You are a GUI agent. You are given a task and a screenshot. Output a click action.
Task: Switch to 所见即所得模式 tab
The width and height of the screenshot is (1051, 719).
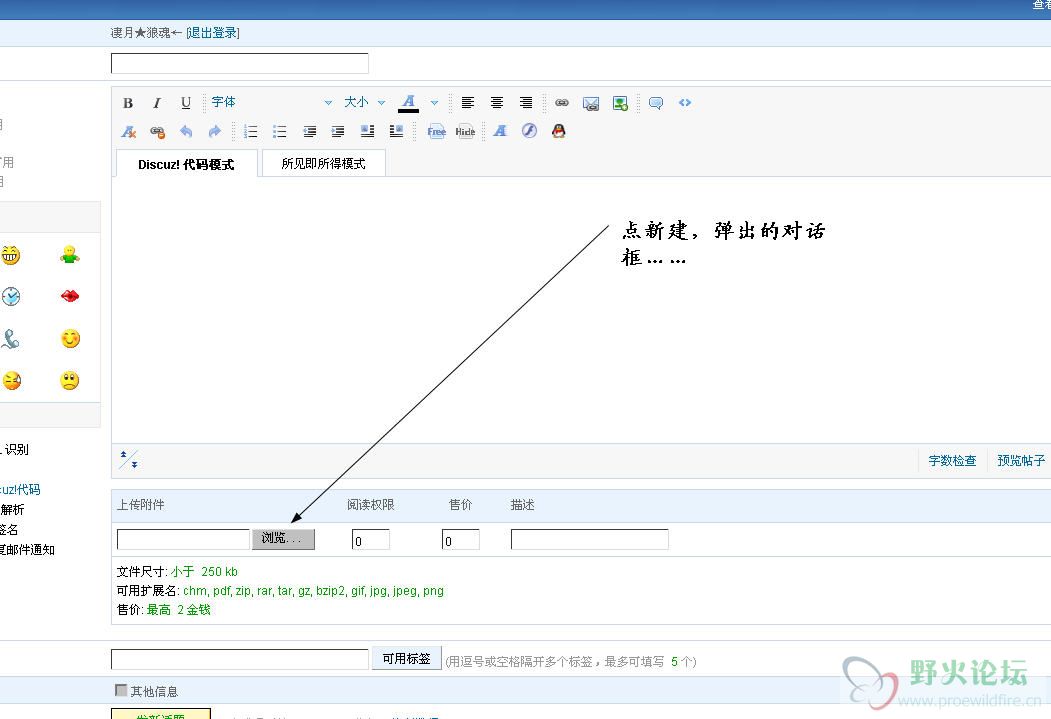324,164
